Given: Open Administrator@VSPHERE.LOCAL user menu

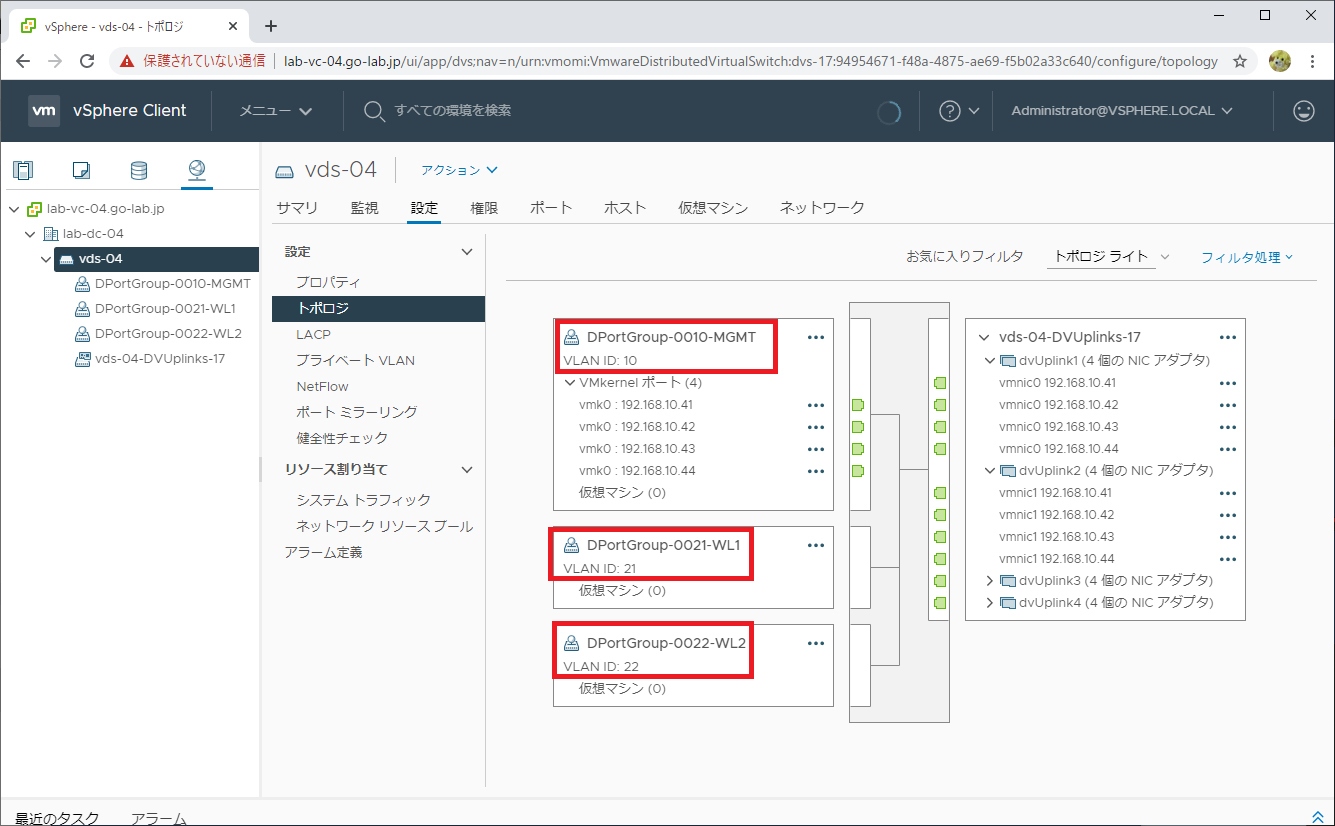Looking at the screenshot, I should [x=1122, y=111].
